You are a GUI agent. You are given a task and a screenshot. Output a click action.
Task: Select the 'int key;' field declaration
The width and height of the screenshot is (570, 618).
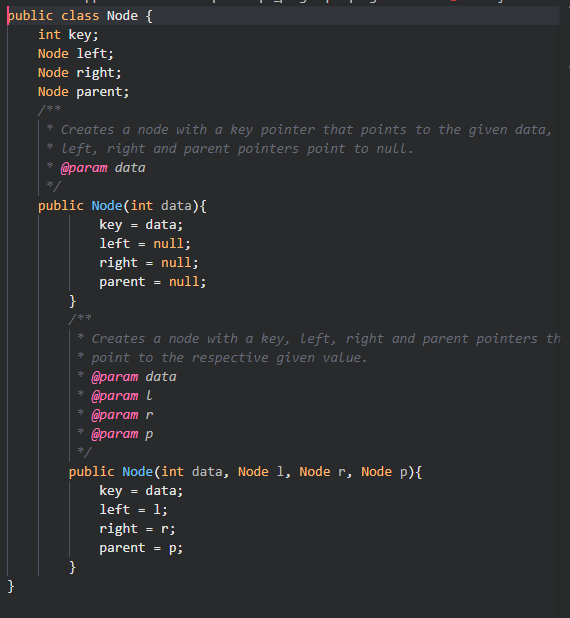coord(68,35)
